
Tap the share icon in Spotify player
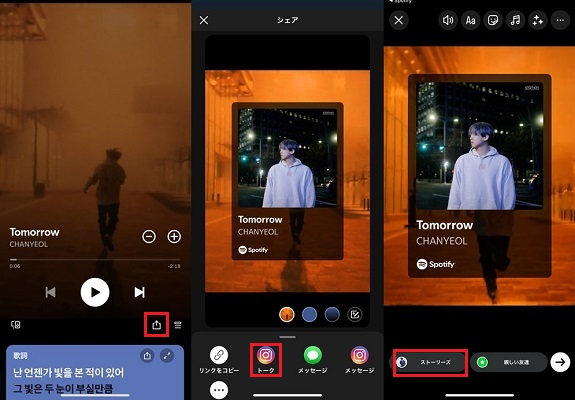tap(157, 324)
